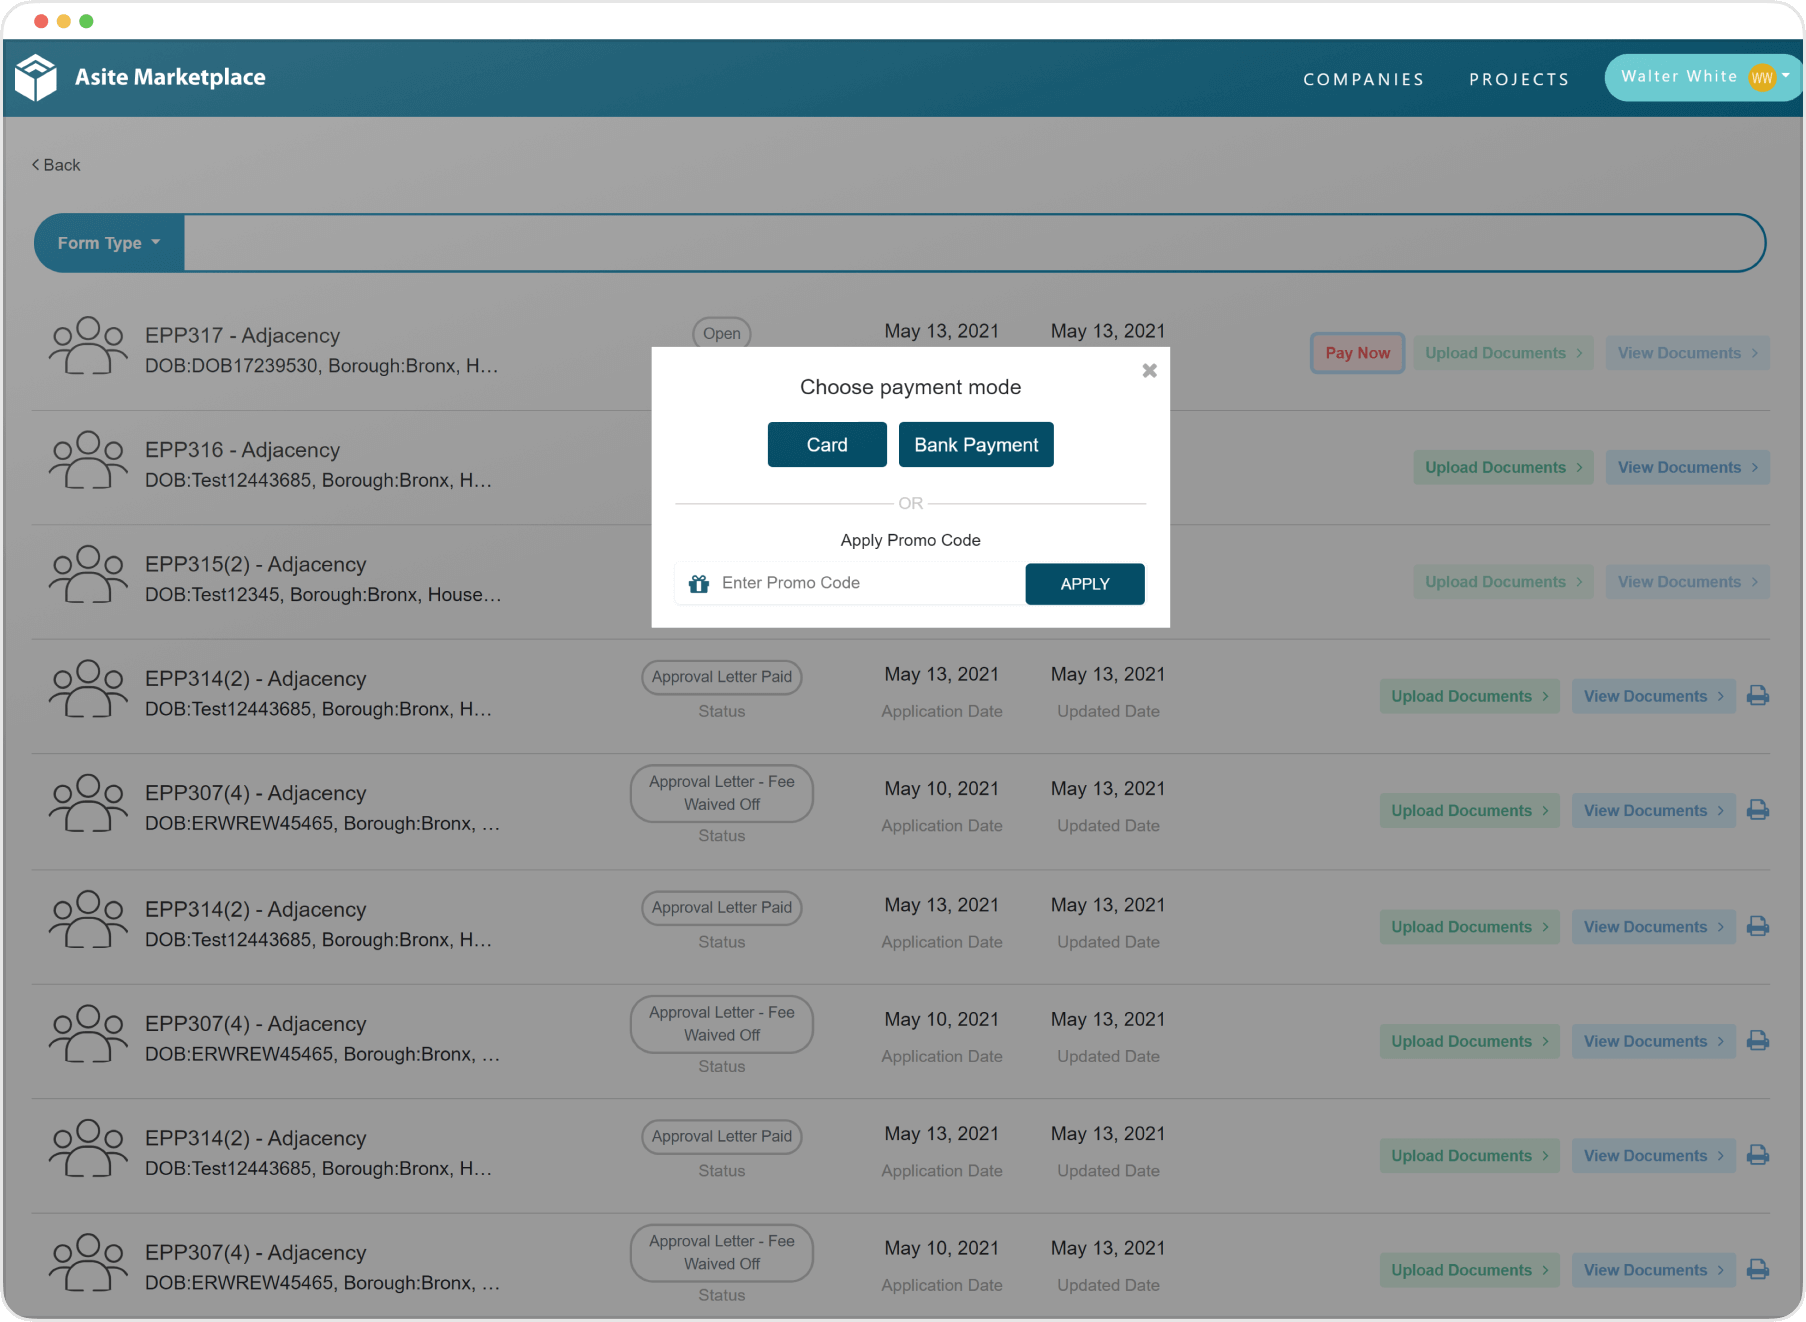This screenshot has width=1806, height=1322.
Task: Click the people icon beside EPP317 - Adjacency
Action: (87, 347)
